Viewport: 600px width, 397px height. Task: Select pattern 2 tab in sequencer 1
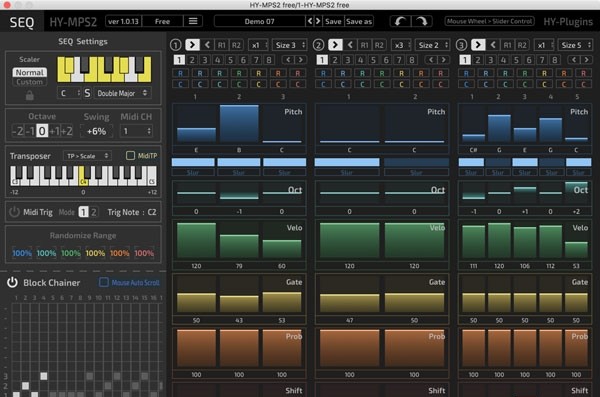(192, 60)
